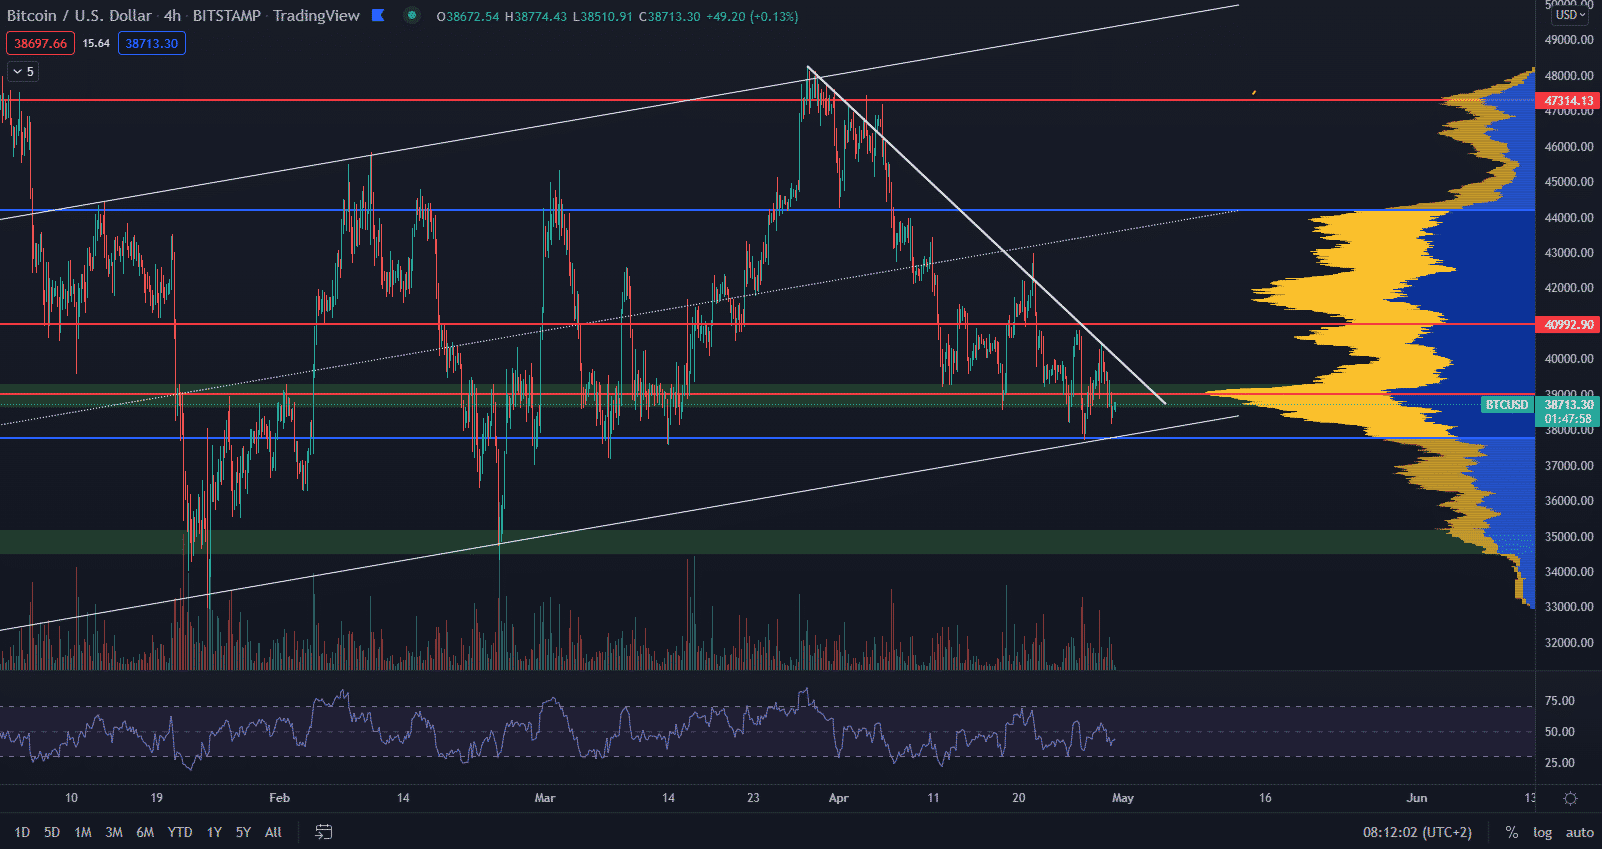1602x849 pixels.
Task: Click the BTCUSD price label tag
Action: (1506, 405)
